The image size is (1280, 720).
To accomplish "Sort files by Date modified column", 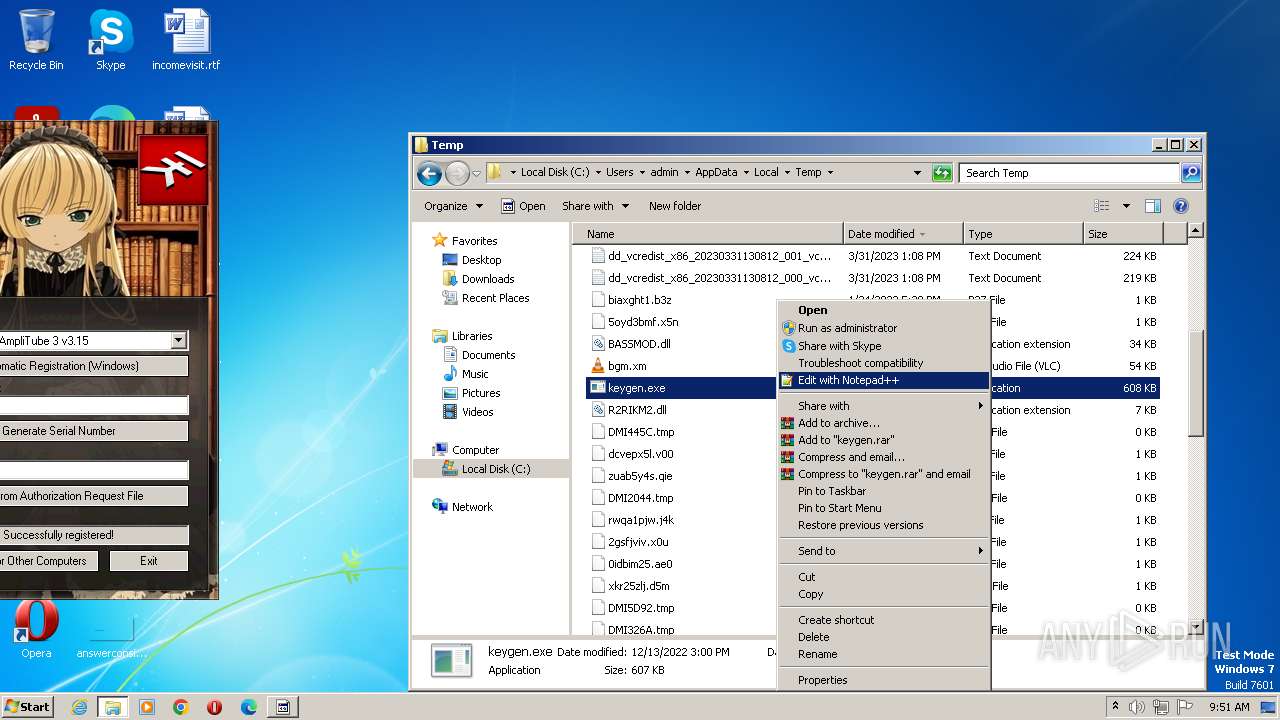I will [x=903, y=234].
